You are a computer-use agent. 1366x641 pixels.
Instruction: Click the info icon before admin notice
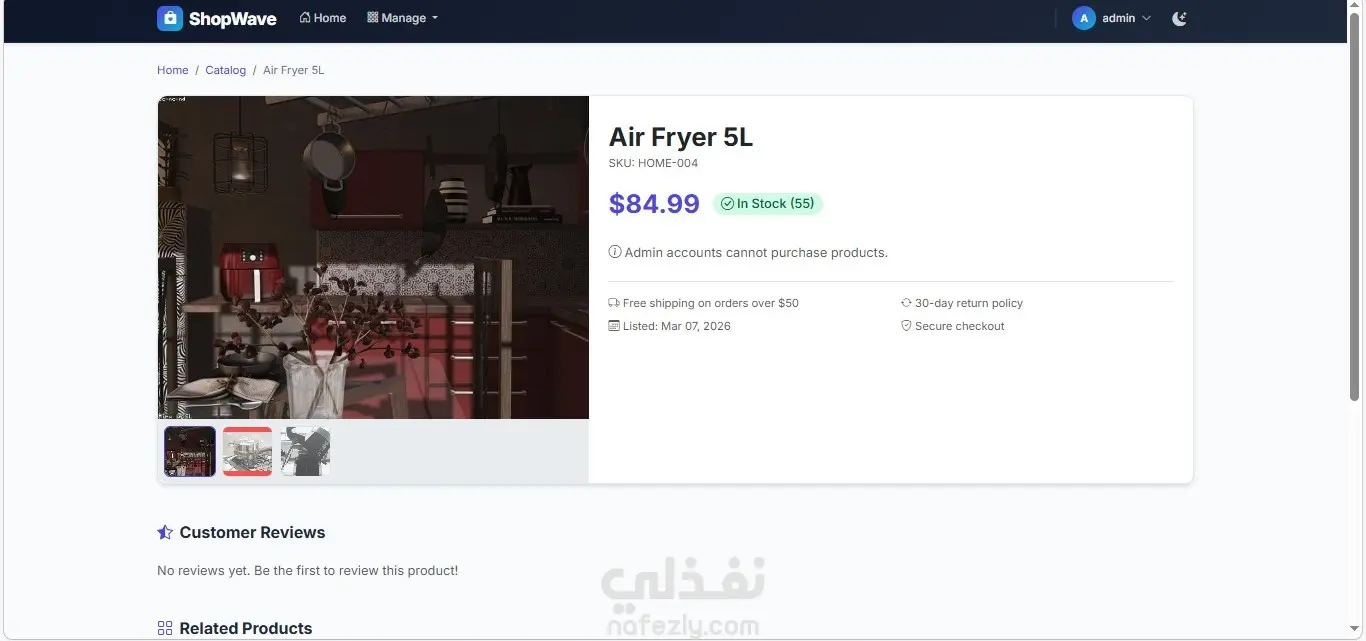tap(615, 252)
